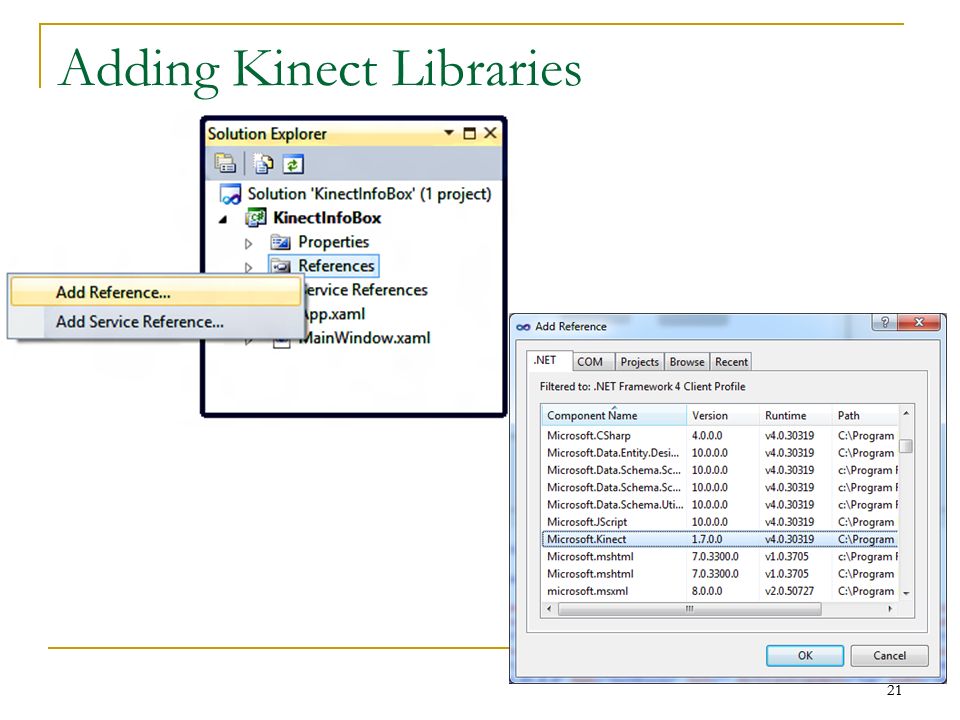Screen dimensions: 960x720
Task: Select the Microsoft.Data.Entity.Desi... row
Action: (x=720, y=452)
